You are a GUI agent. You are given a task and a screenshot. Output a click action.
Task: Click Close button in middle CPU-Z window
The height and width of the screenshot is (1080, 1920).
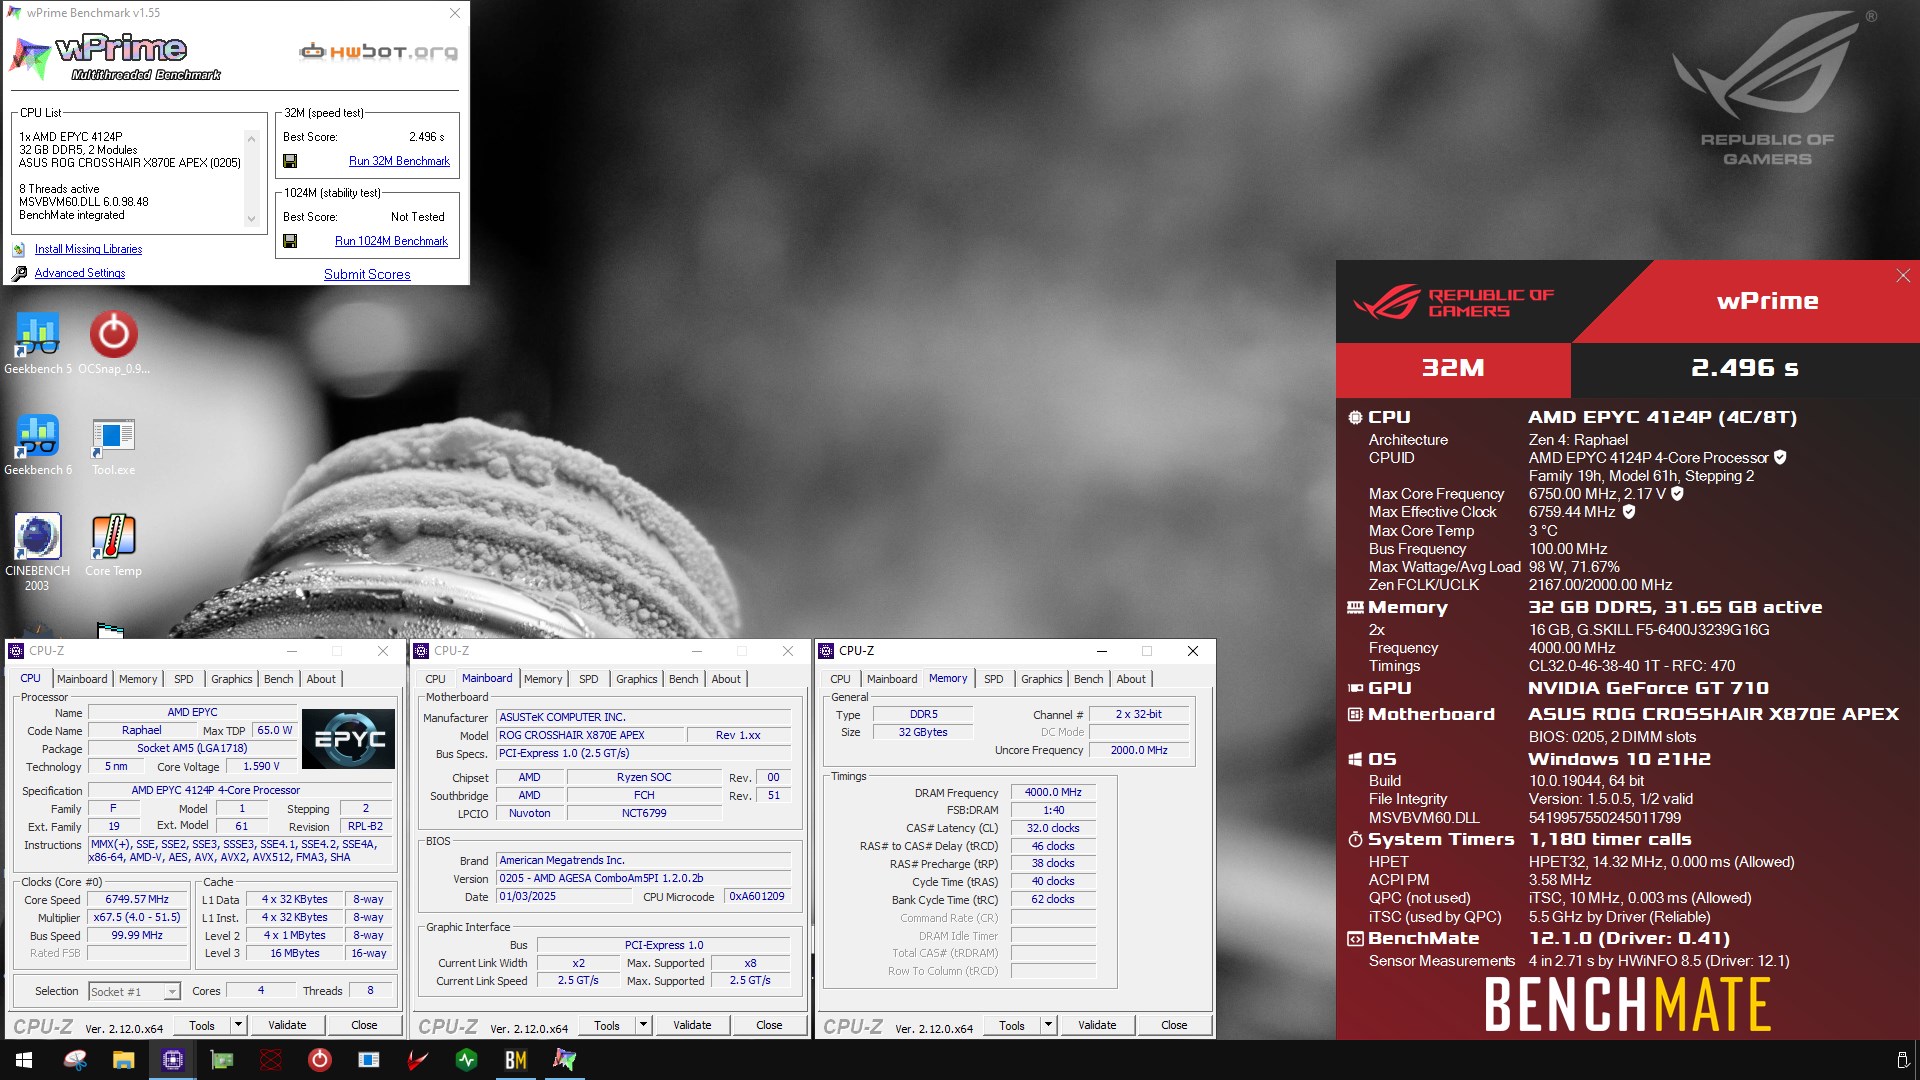tap(769, 1025)
